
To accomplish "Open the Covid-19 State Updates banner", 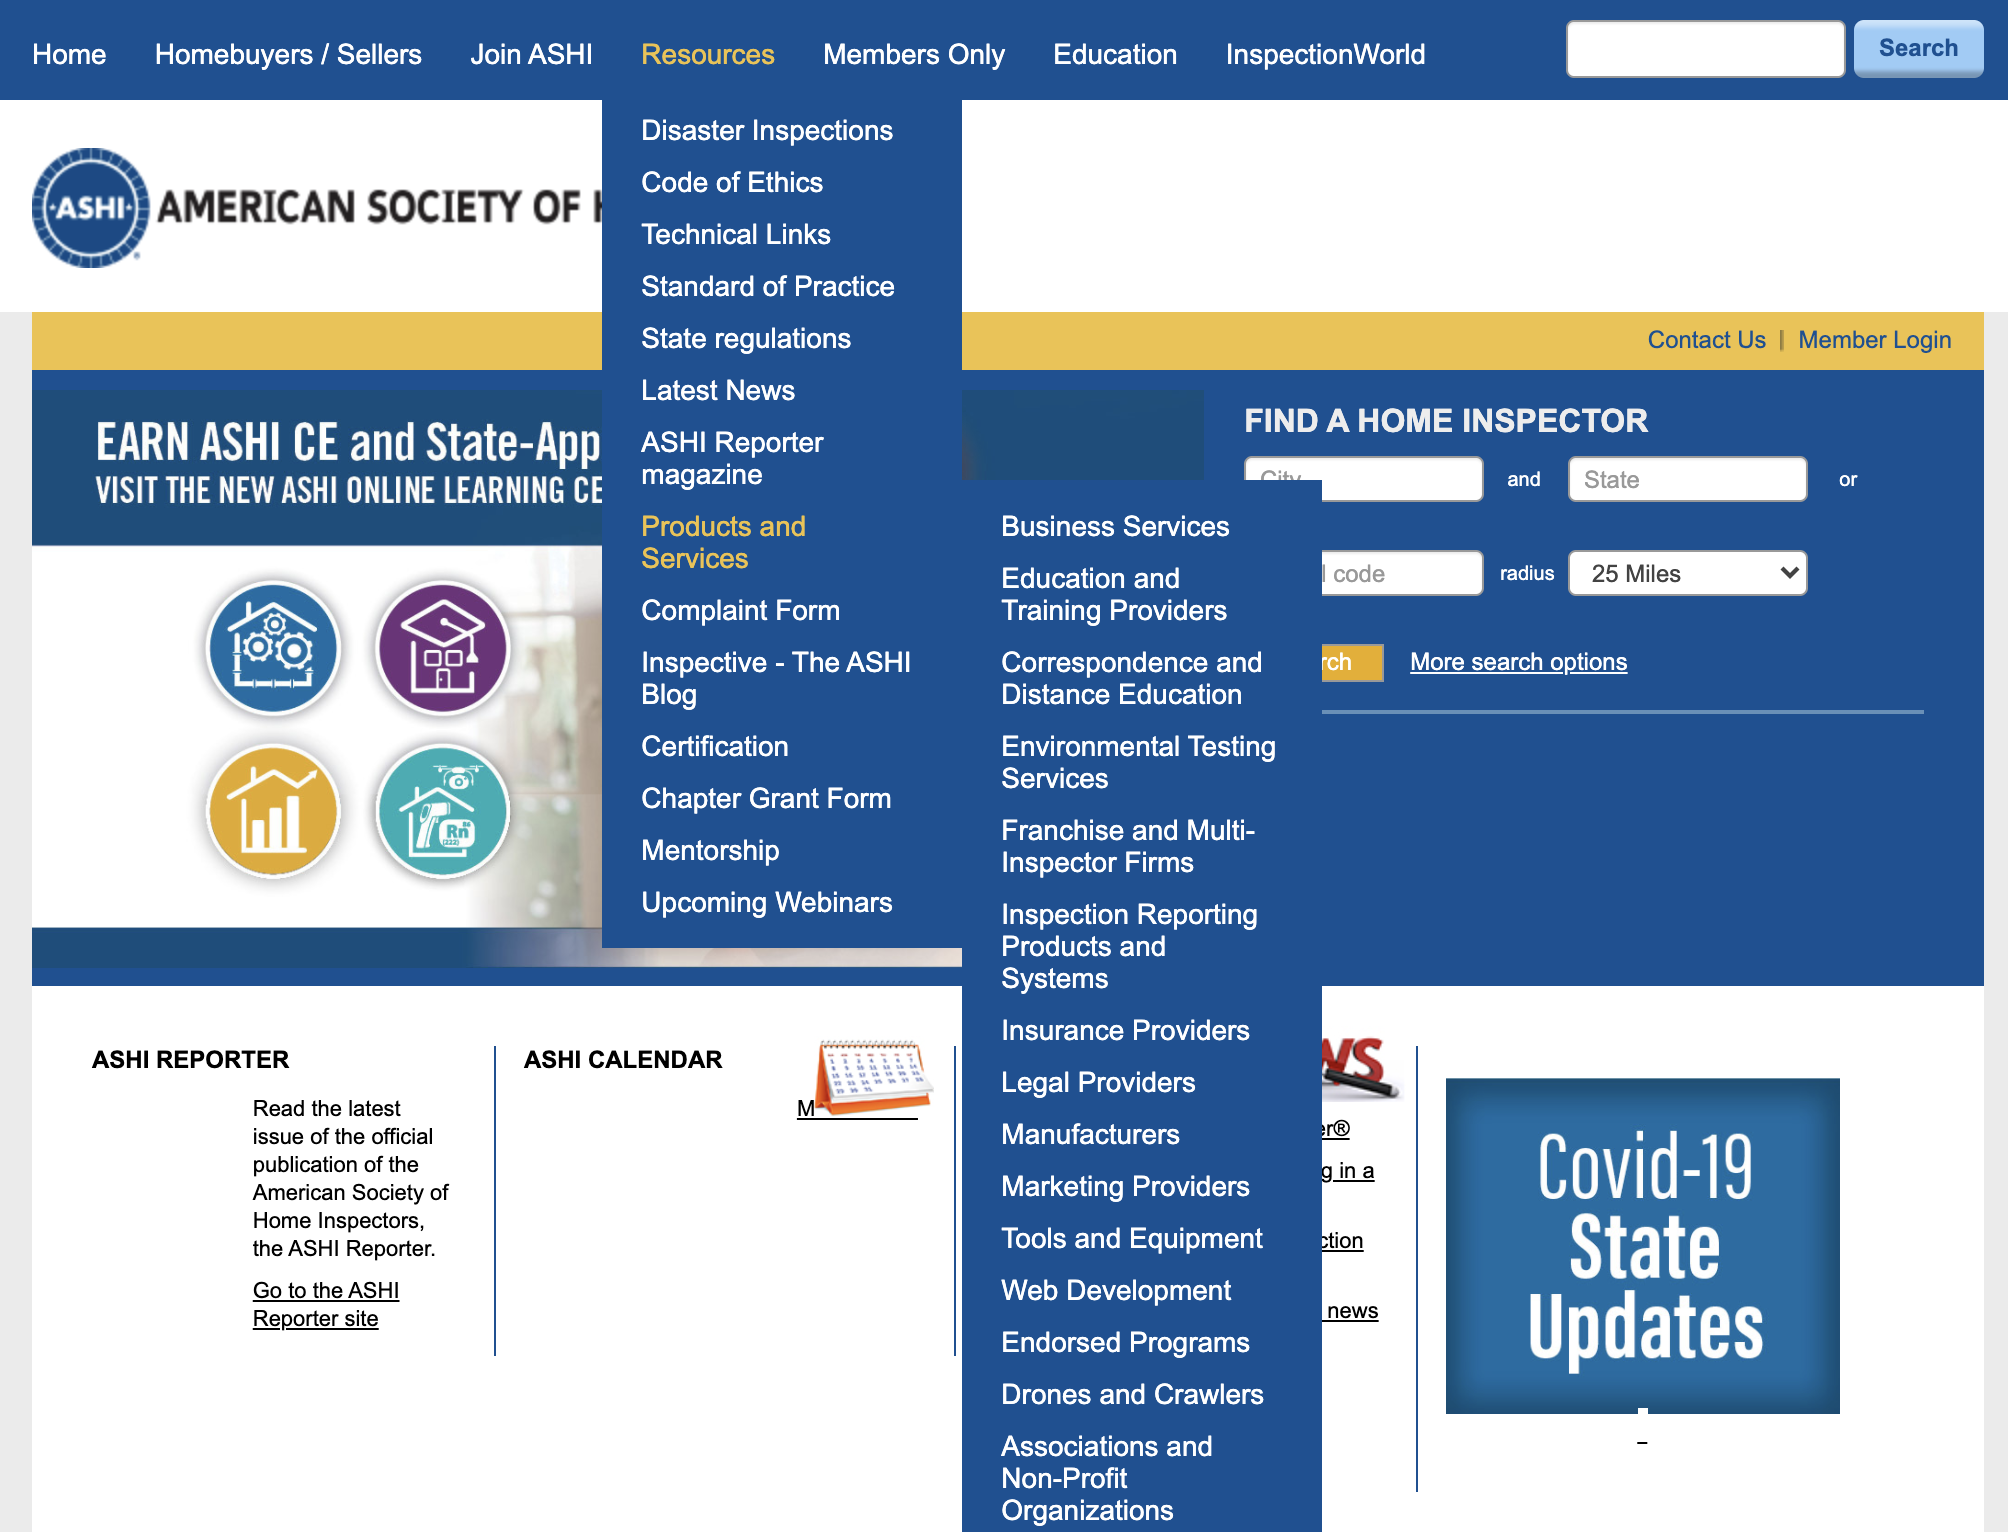I will tap(1642, 1245).
